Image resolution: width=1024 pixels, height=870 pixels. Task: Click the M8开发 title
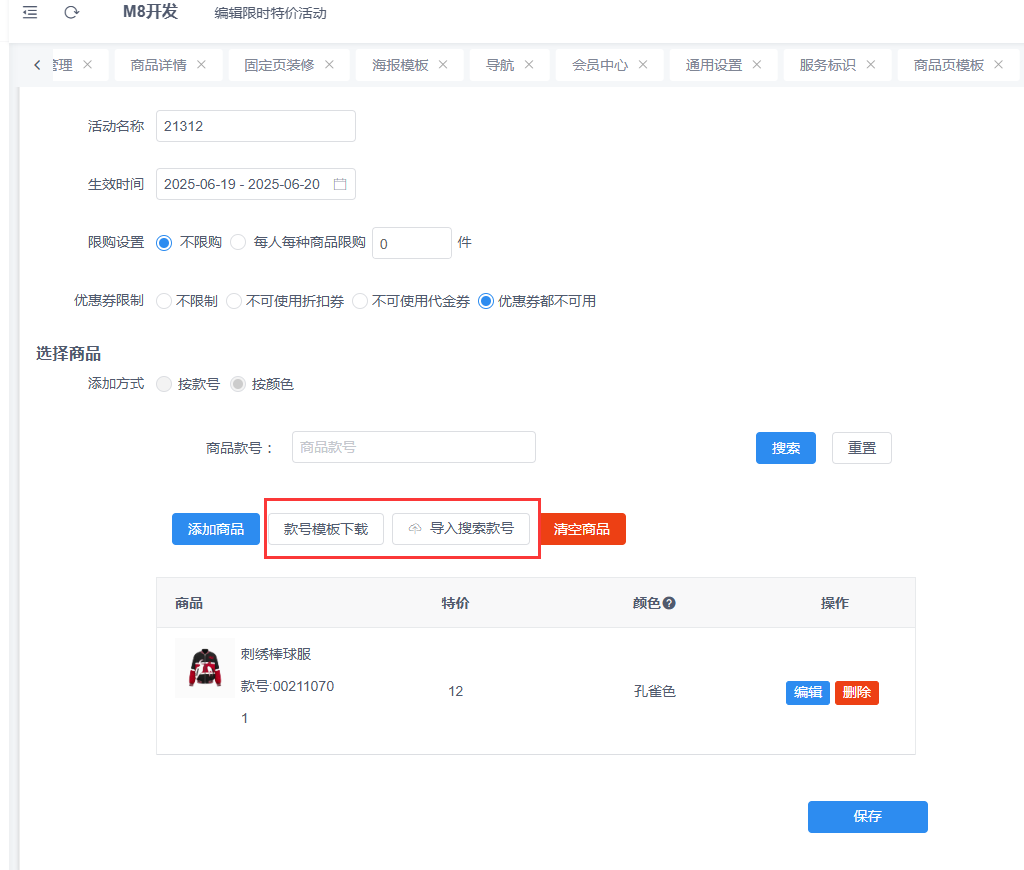click(x=150, y=12)
